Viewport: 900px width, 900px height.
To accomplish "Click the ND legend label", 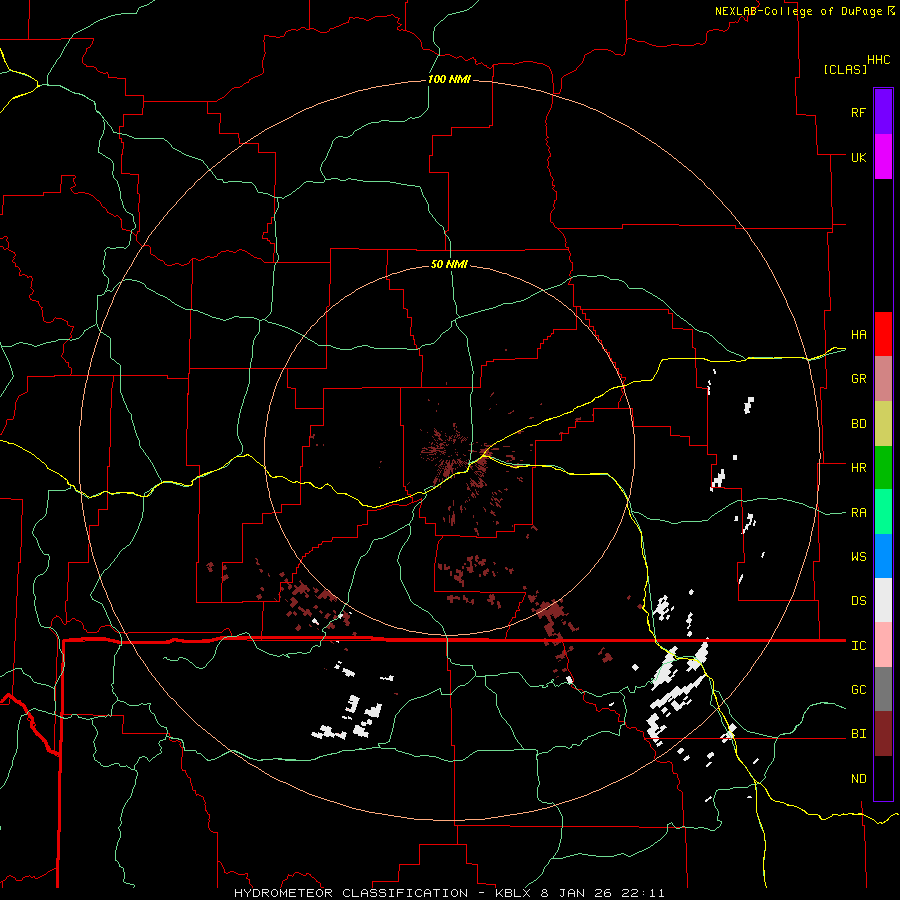I will coord(858,779).
